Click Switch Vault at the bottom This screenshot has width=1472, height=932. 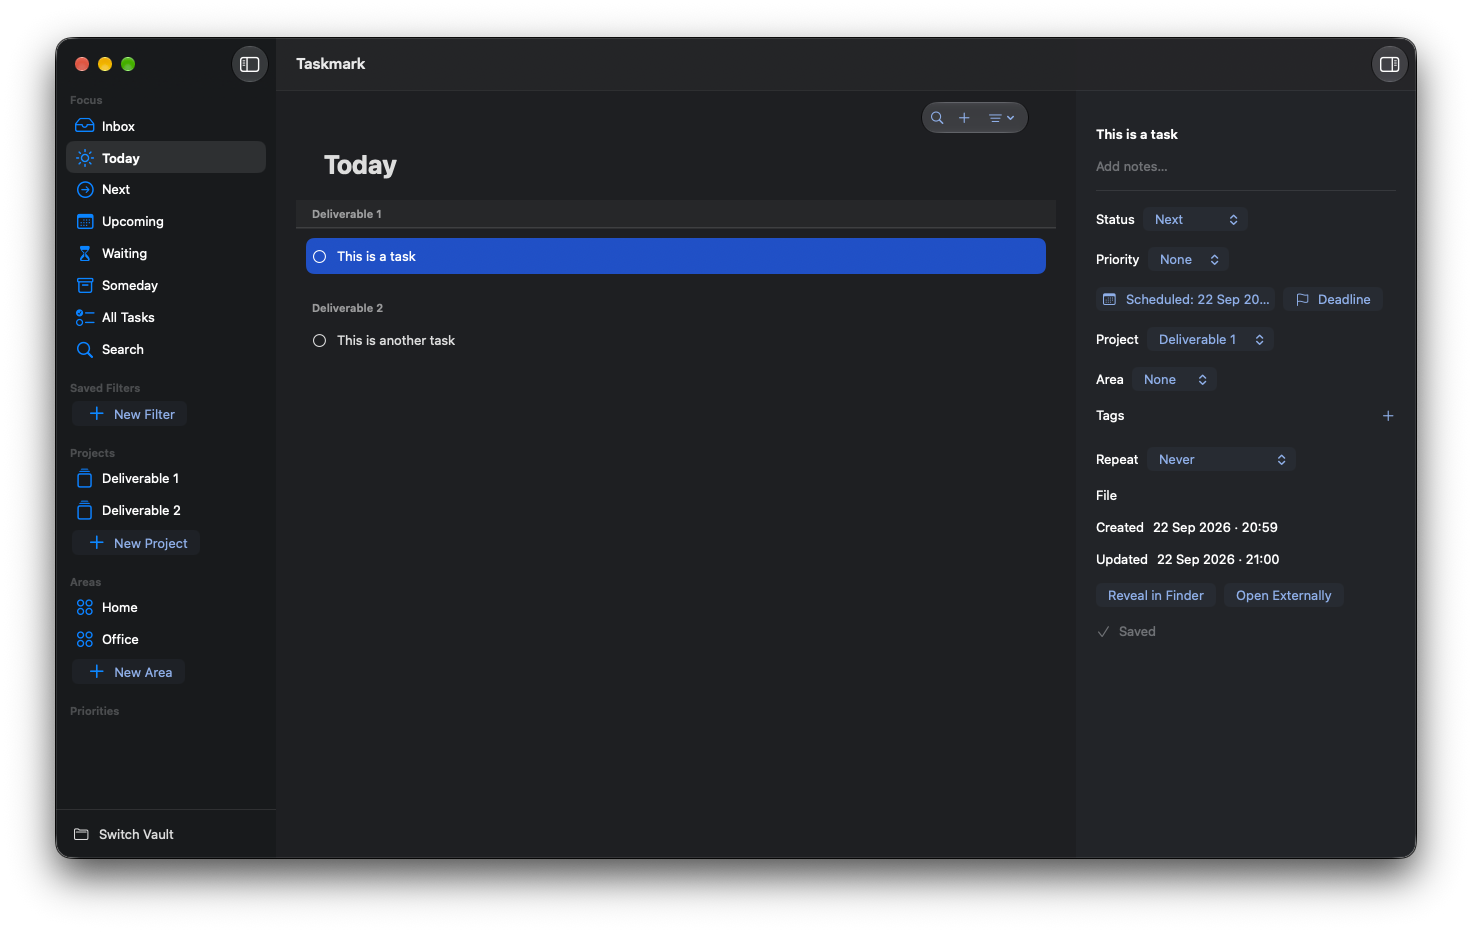pyautogui.click(x=124, y=834)
